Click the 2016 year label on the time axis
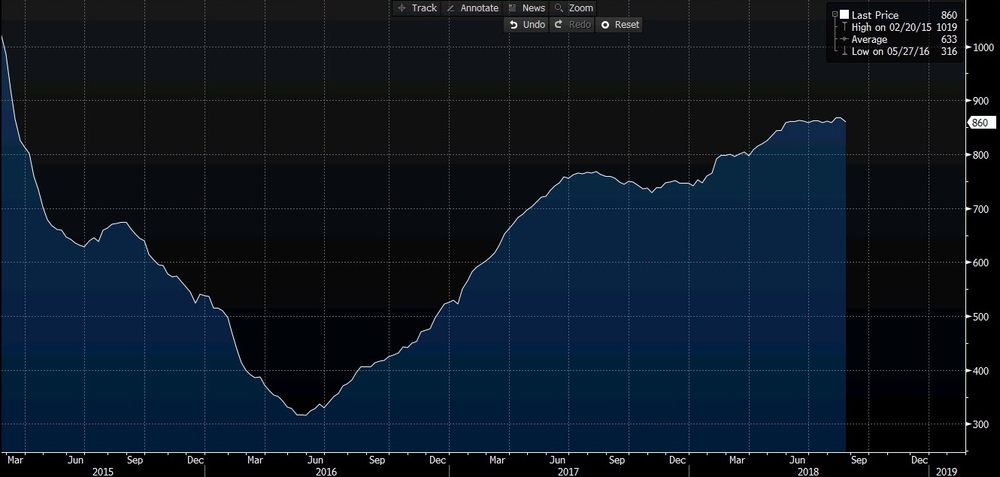Image resolution: width=1000 pixels, height=477 pixels. pos(325,470)
